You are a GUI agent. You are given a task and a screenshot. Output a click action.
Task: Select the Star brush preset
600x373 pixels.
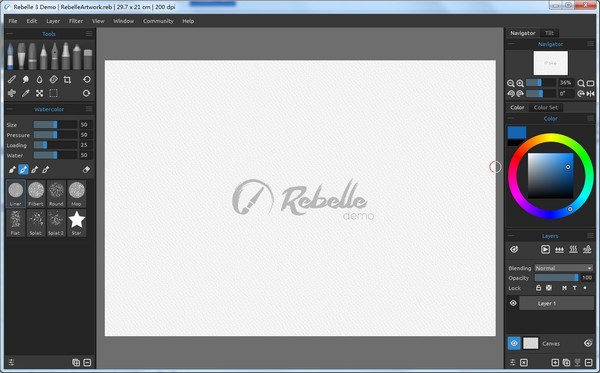pyautogui.click(x=77, y=223)
